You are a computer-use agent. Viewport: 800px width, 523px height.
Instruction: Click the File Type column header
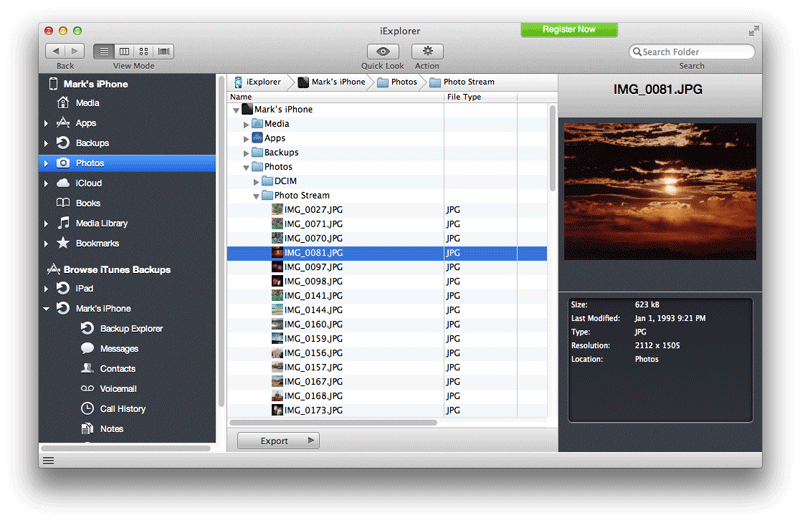click(464, 97)
